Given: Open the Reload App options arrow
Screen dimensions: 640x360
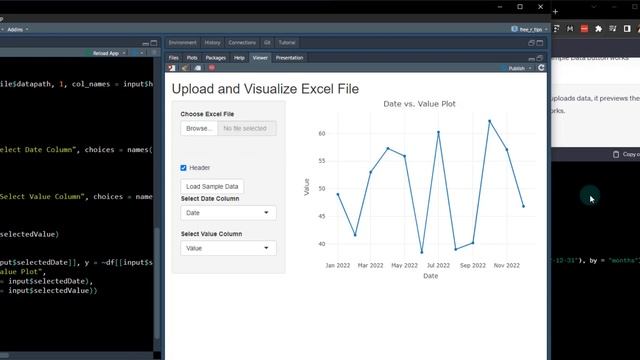Looking at the screenshot, I should 124,53.
